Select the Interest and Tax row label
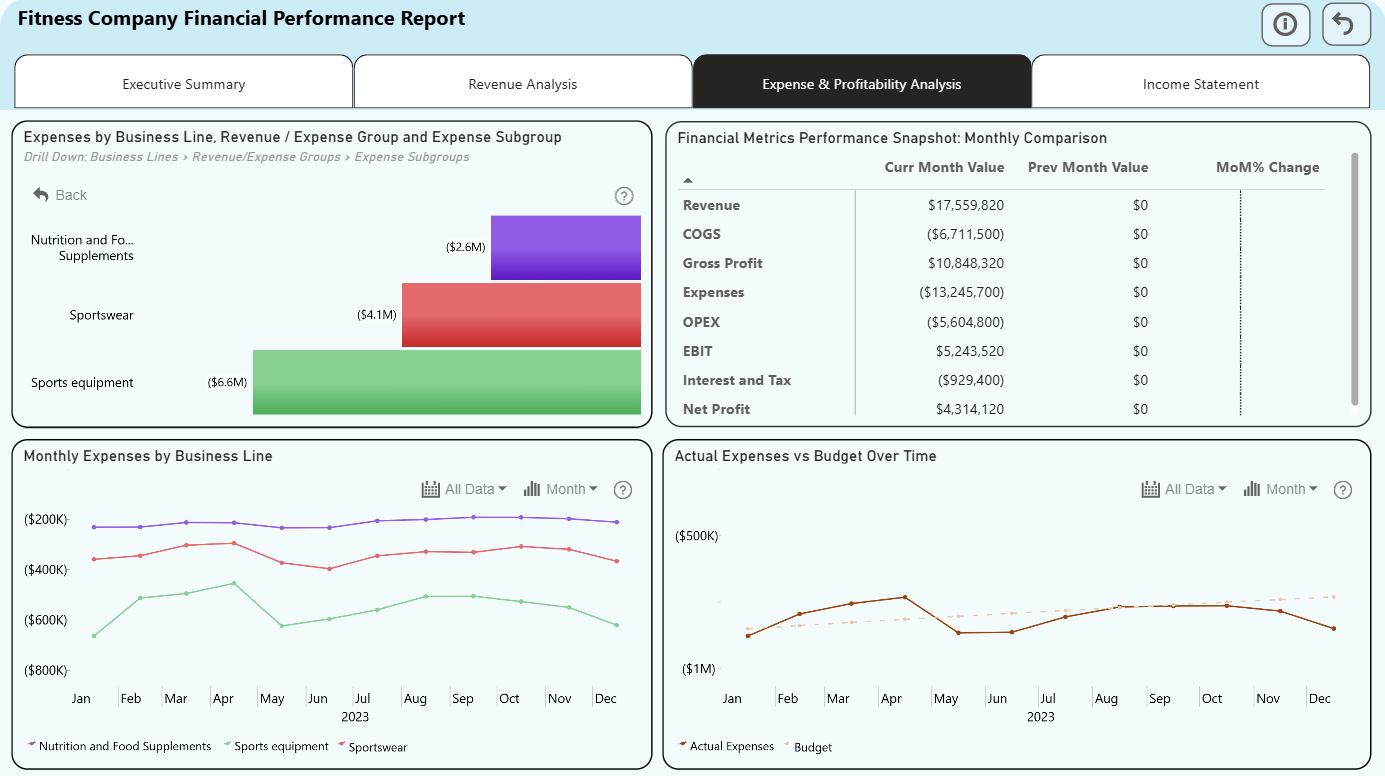1385x776 pixels. point(737,380)
